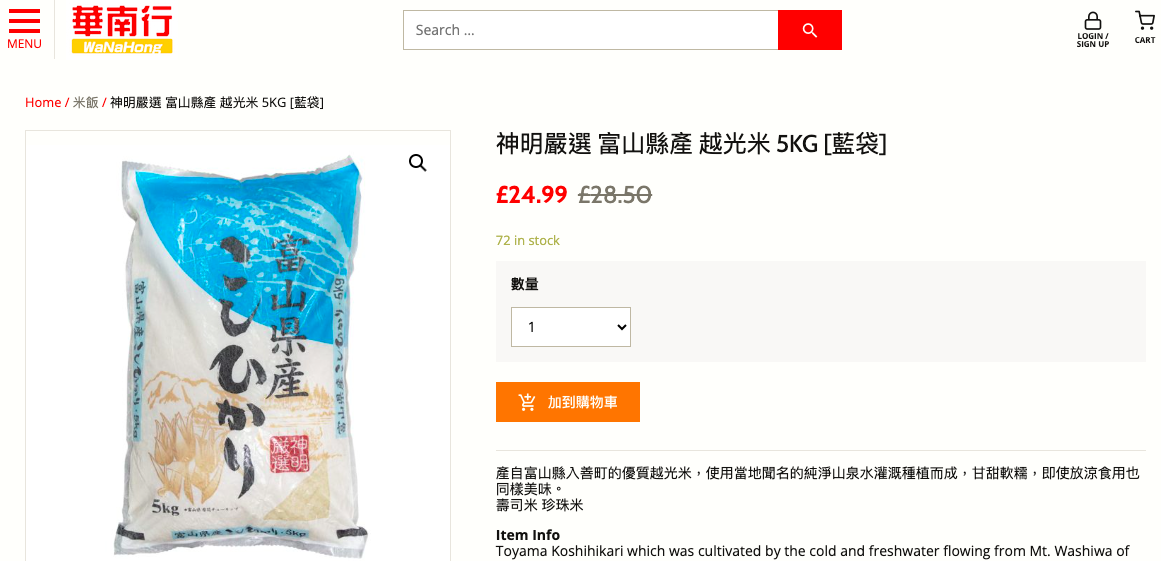Click the 72 in stock text
1161x561 pixels.
click(x=528, y=241)
